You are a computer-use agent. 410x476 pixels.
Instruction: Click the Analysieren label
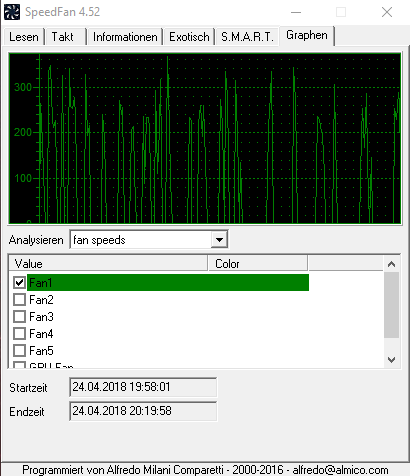tap(36, 240)
